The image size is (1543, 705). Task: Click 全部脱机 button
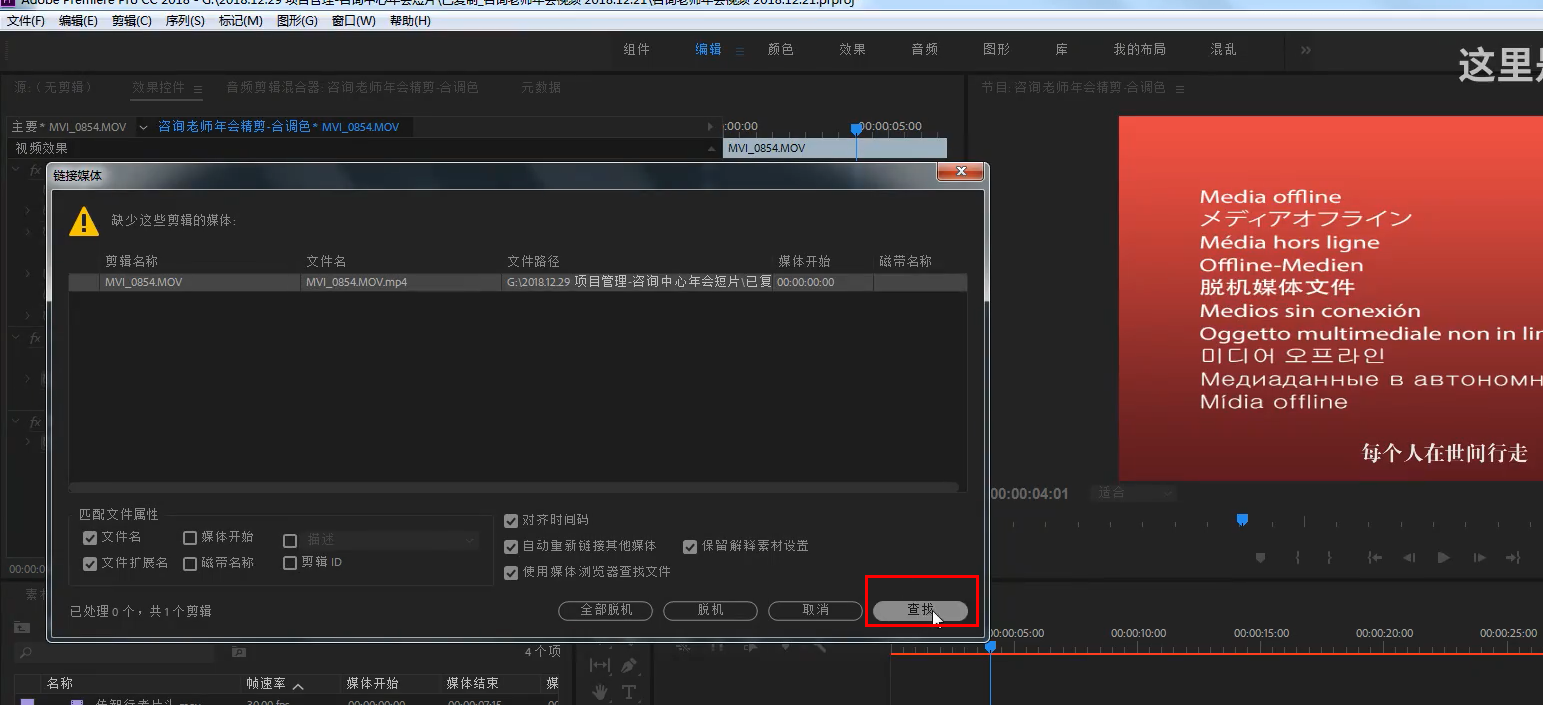pos(606,610)
